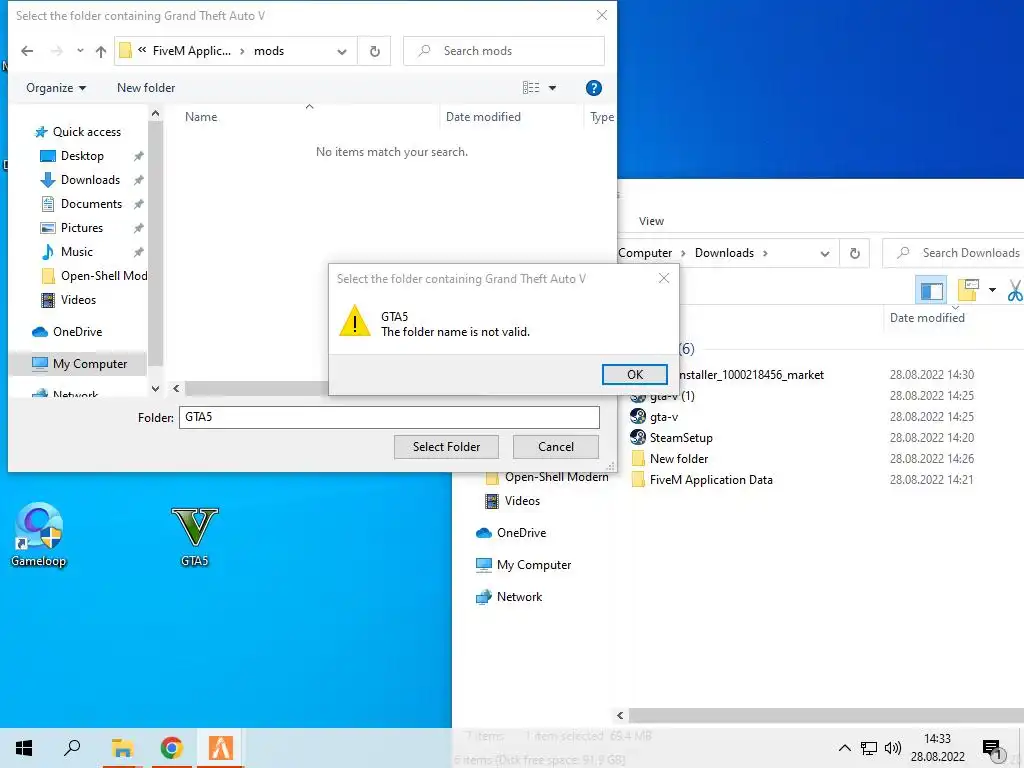Screen dimensions: 1024x768
Task: Open the volume control in tray
Action: tap(892, 748)
